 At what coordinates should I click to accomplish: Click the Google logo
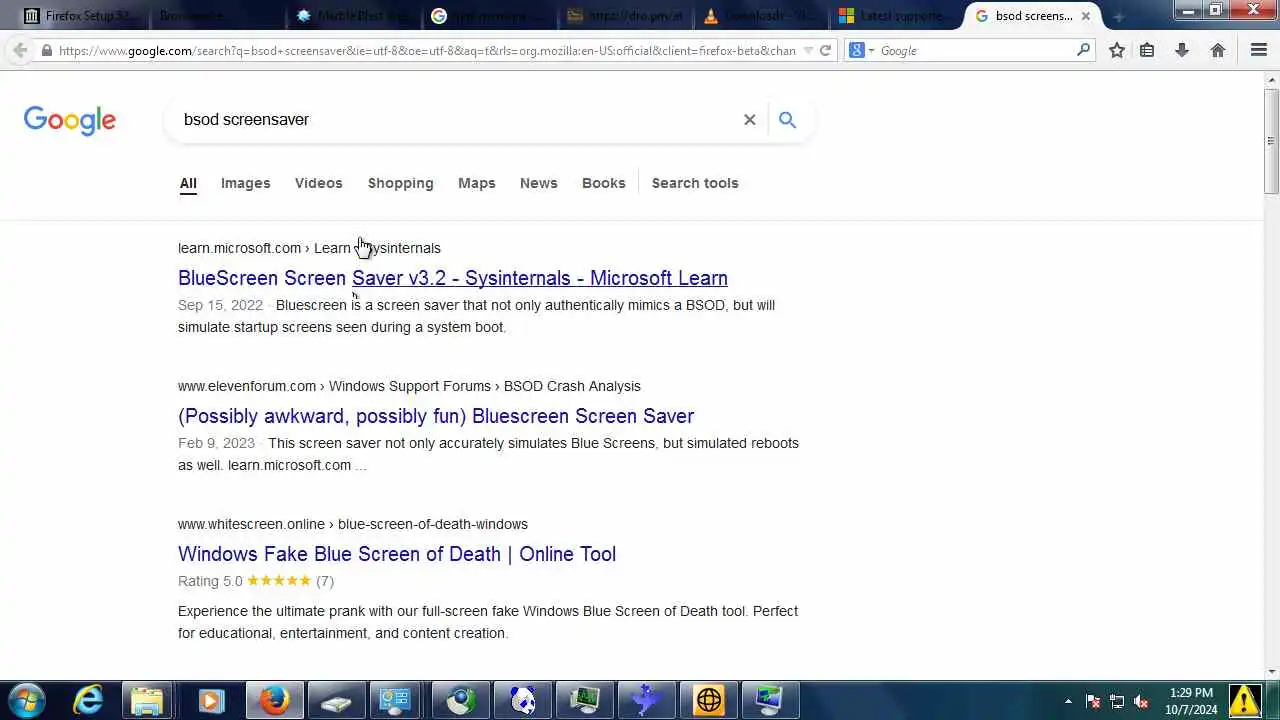pyautogui.click(x=70, y=120)
